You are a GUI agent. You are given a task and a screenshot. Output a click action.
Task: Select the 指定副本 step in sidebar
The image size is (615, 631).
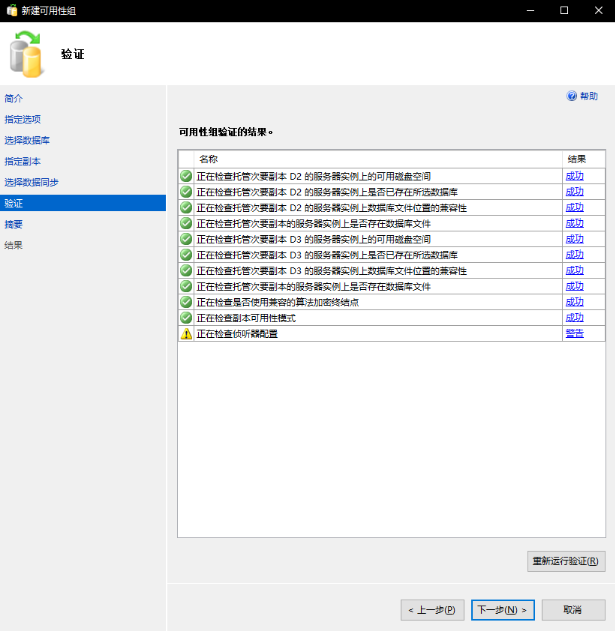[x=22, y=161]
